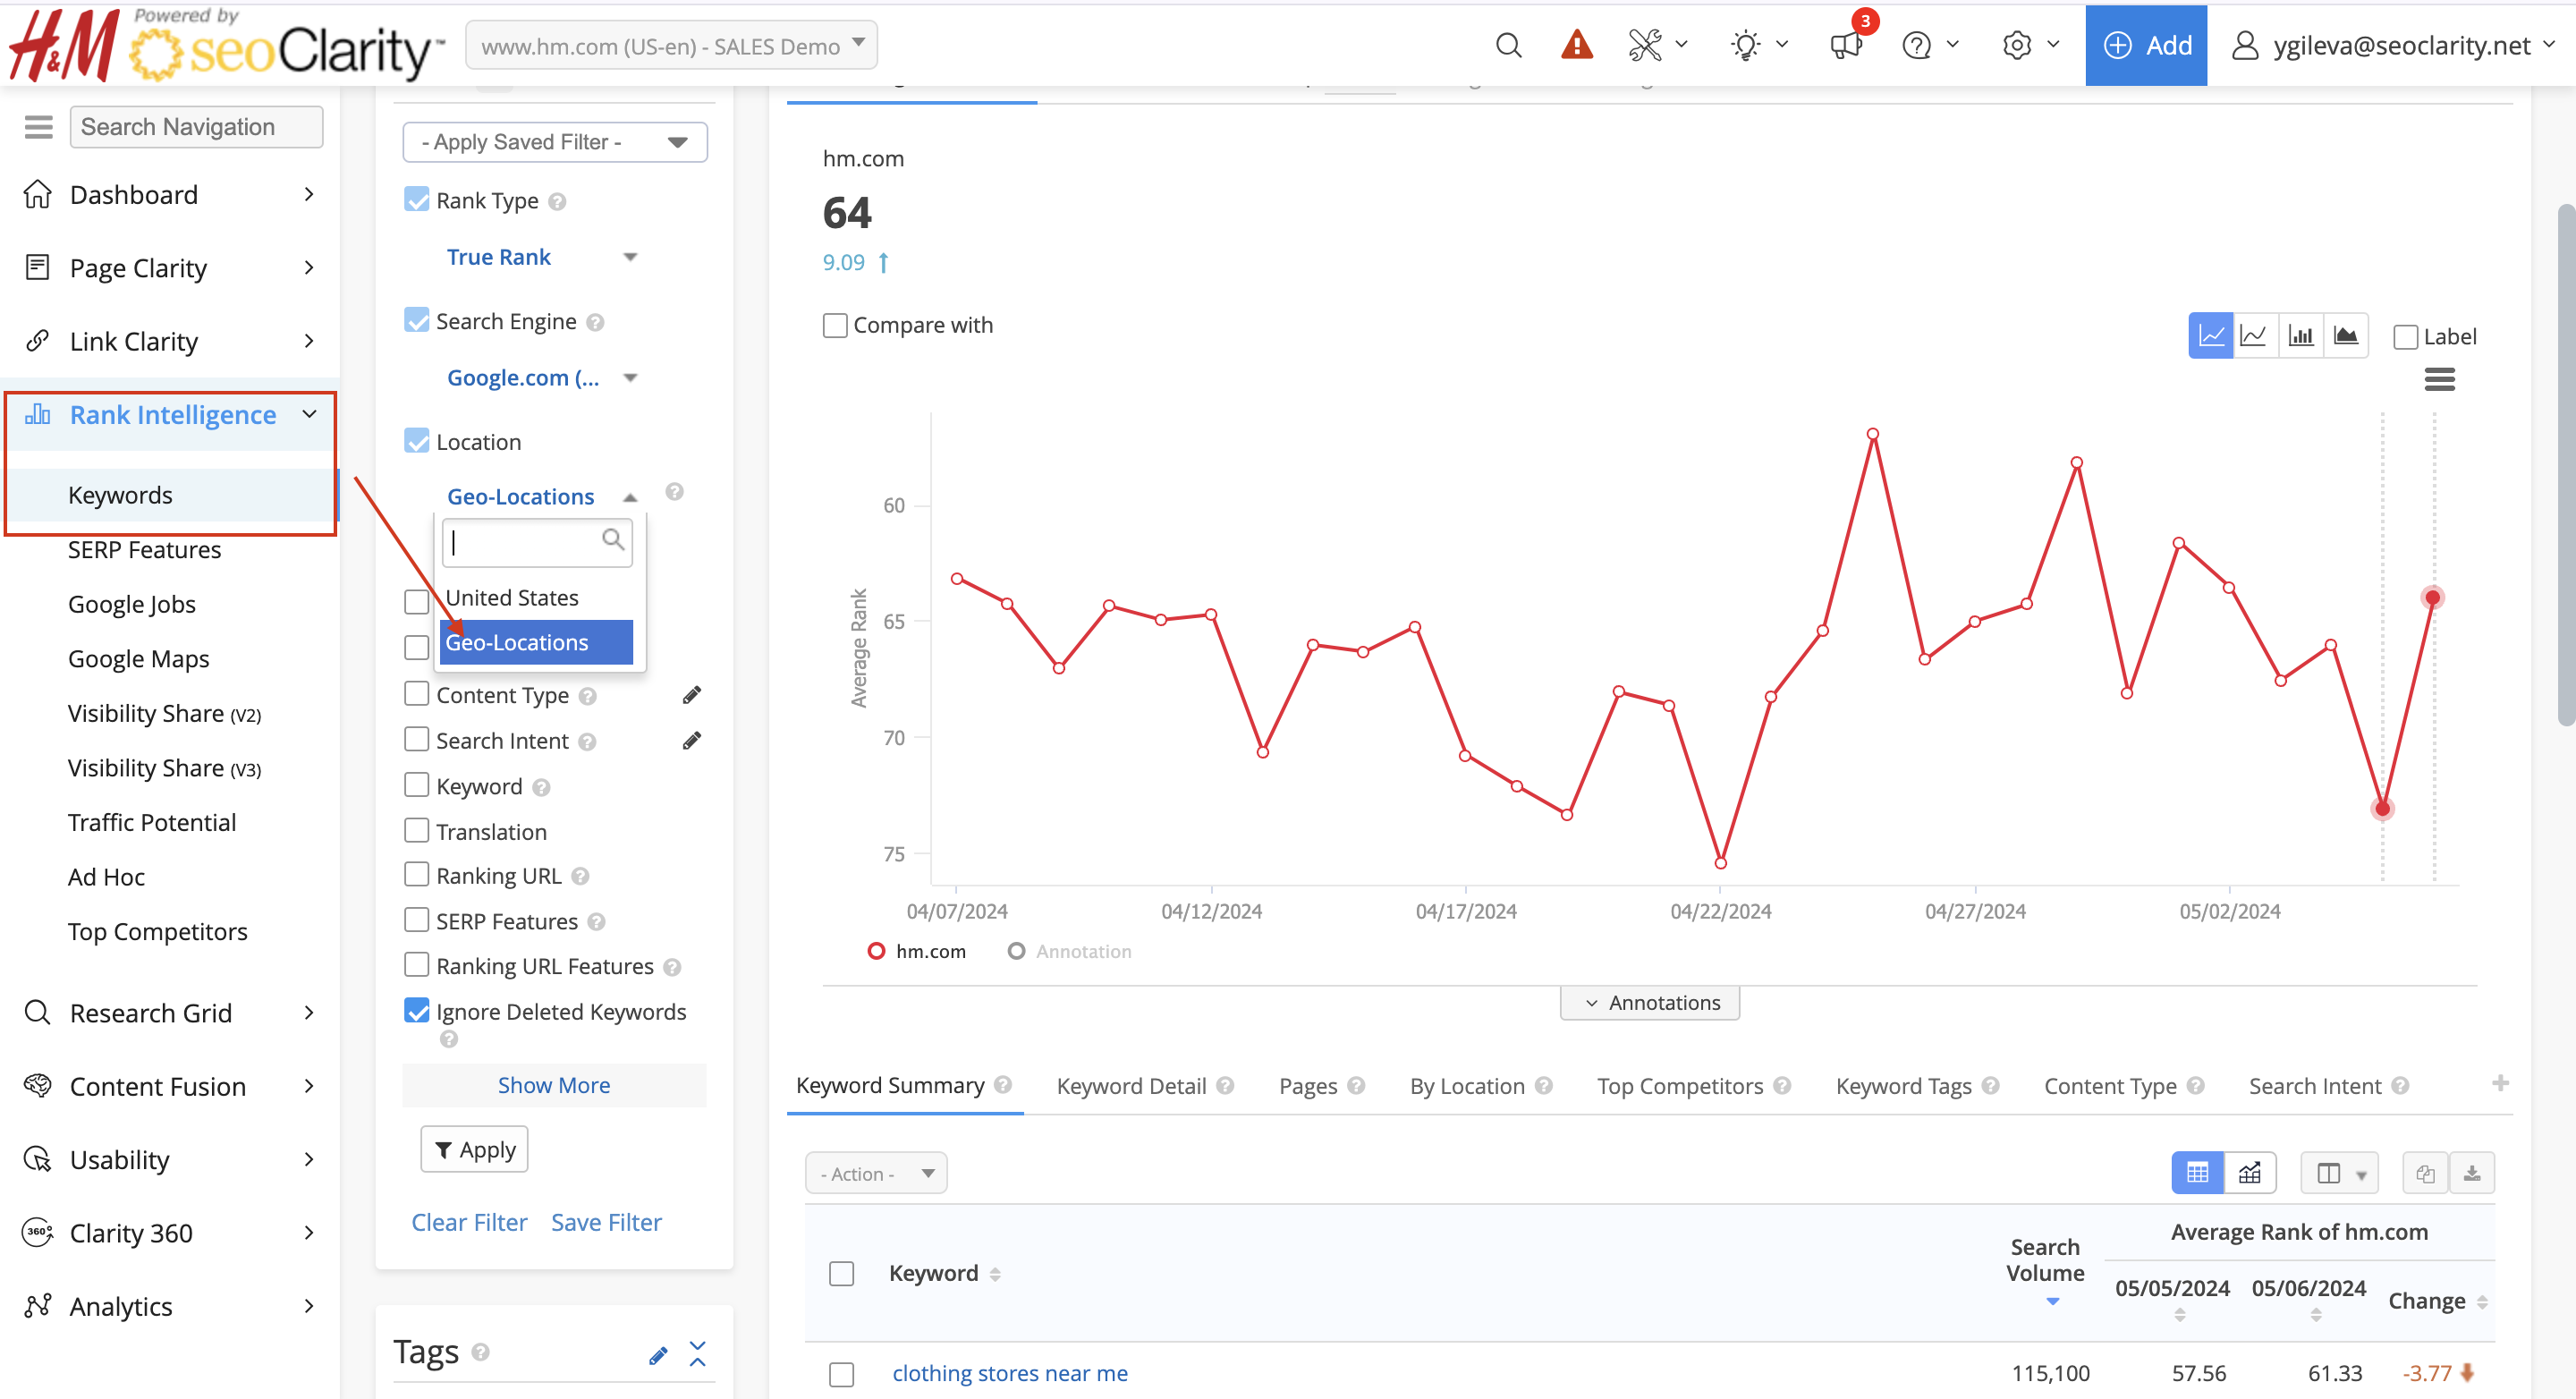Uncheck Ignore Deleted Keywords
The height and width of the screenshot is (1399, 2576).
[416, 1011]
